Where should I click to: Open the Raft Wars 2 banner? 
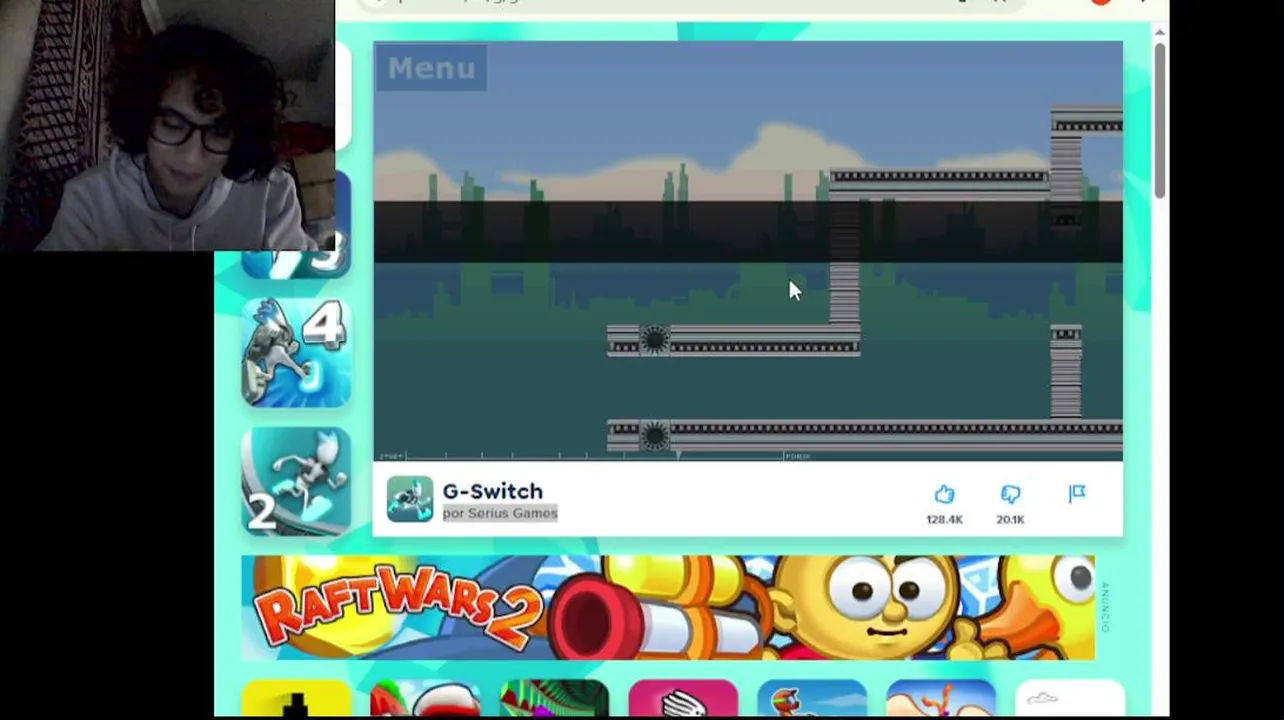(x=668, y=608)
